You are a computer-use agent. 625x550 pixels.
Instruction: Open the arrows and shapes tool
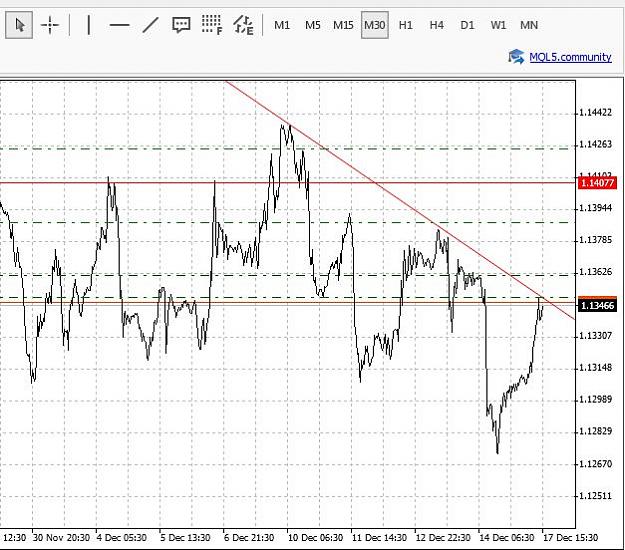pyautogui.click(x=243, y=26)
